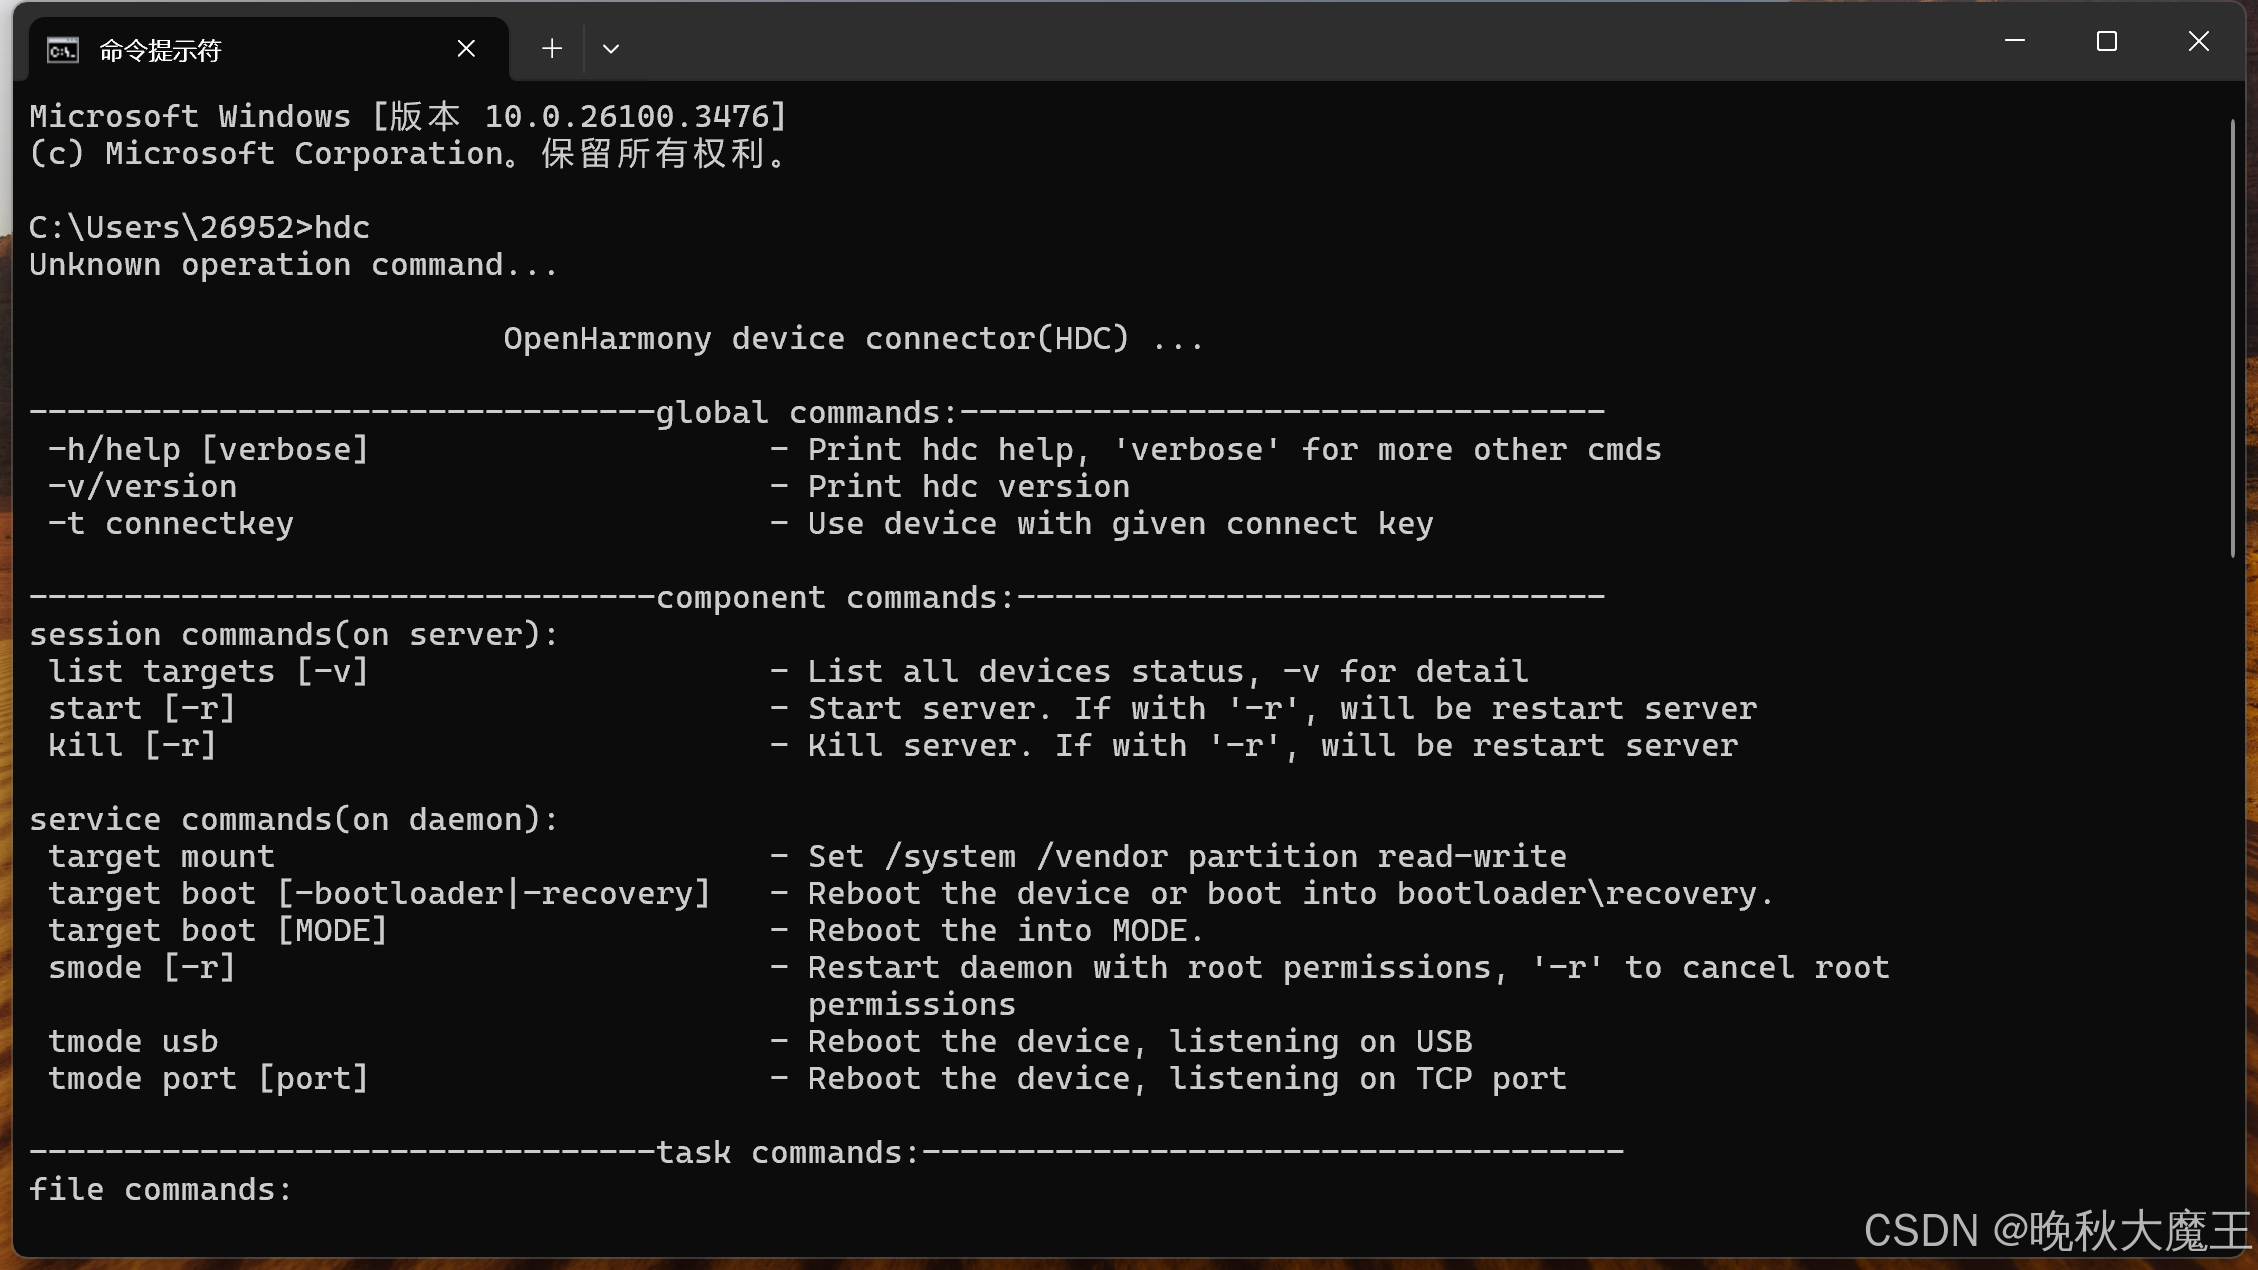2258x1270 pixels.
Task: Click the file commands line
Action: point(161,1190)
